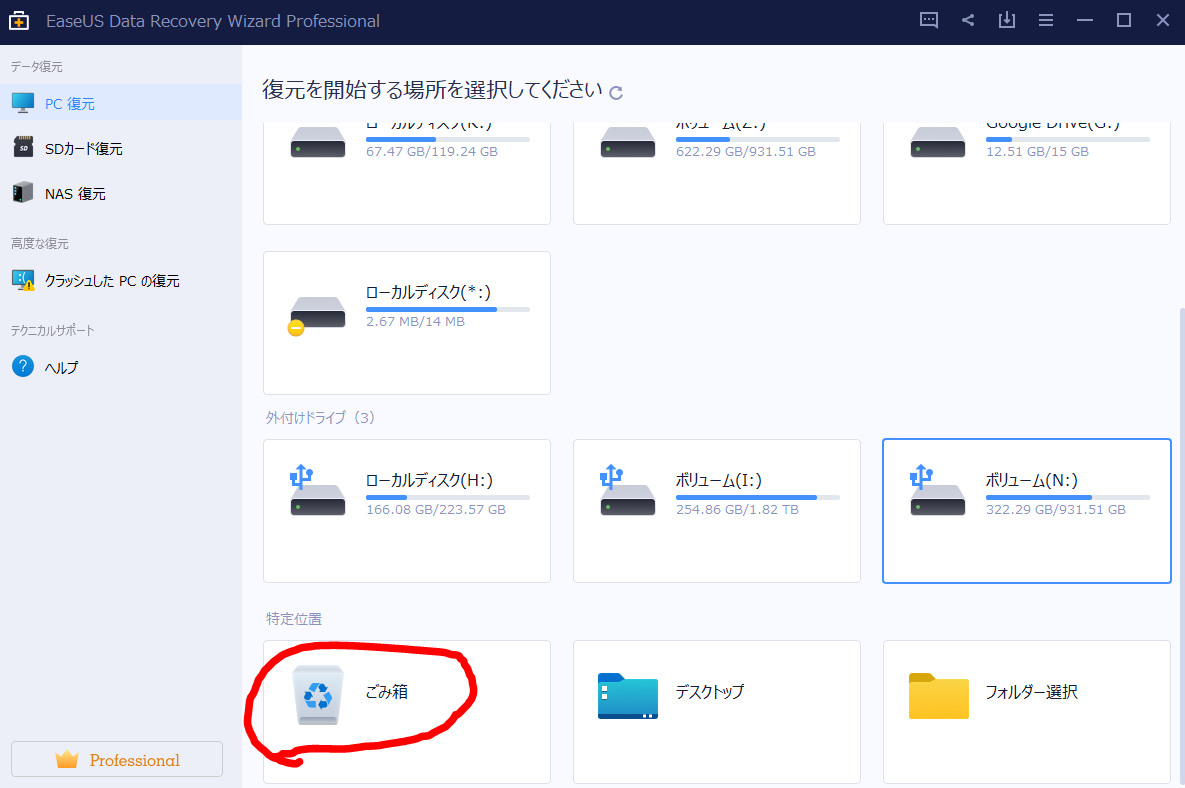Click the 特定位置 section label
Viewport: 1185px width, 788px height.
coord(294,619)
